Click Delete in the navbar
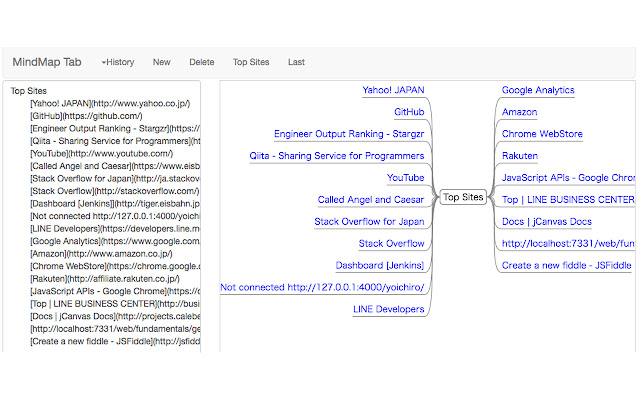The width and height of the screenshot is (640, 400). coord(202,62)
